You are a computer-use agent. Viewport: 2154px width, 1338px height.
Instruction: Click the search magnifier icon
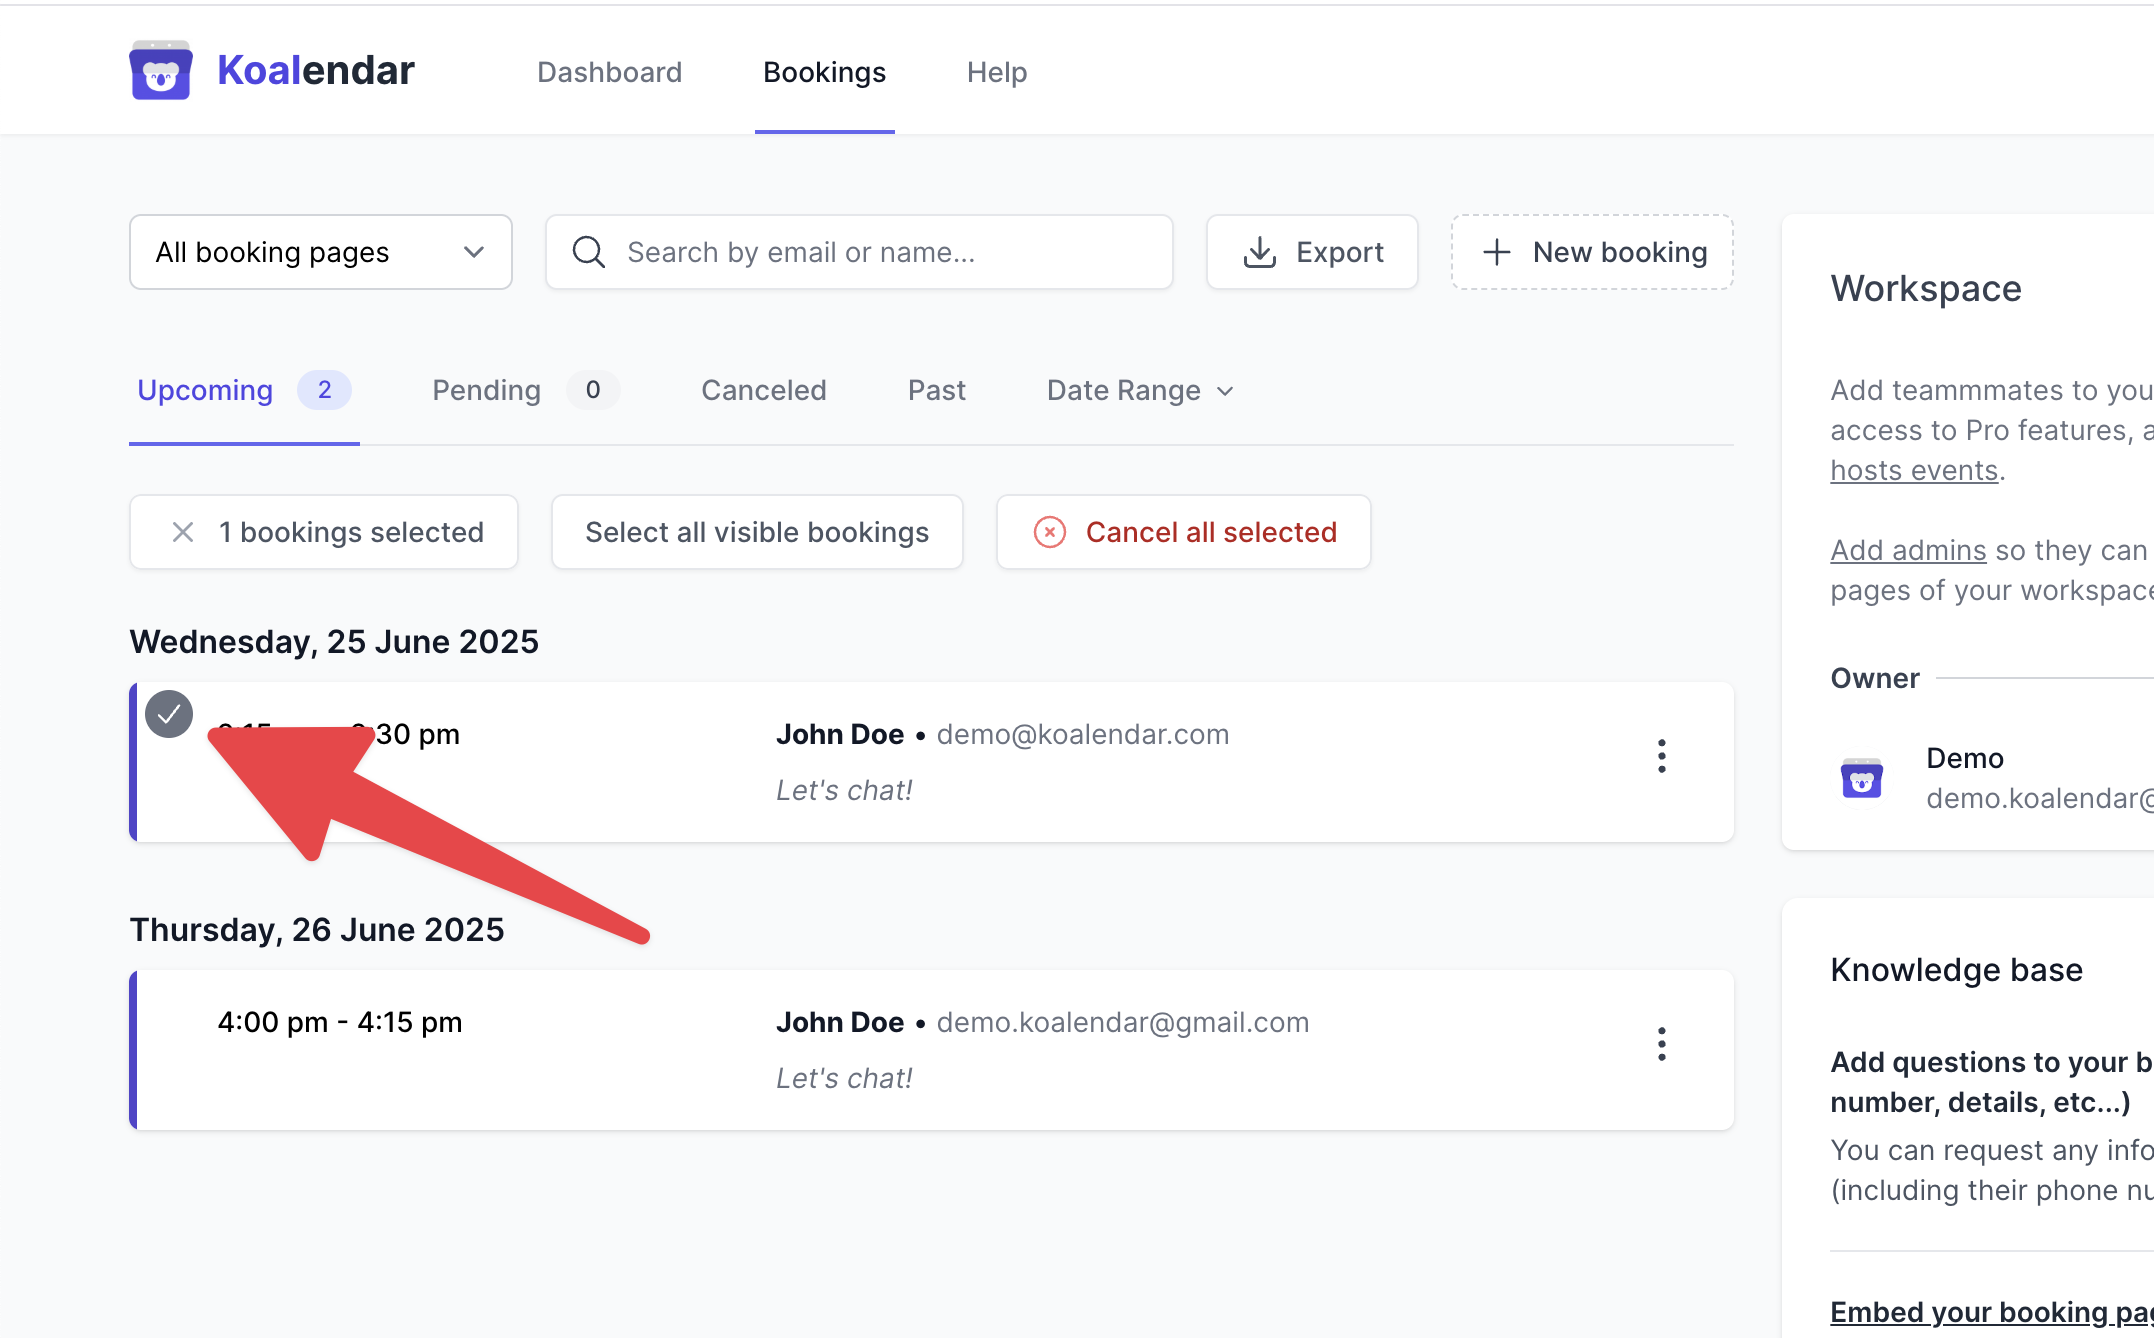(588, 252)
